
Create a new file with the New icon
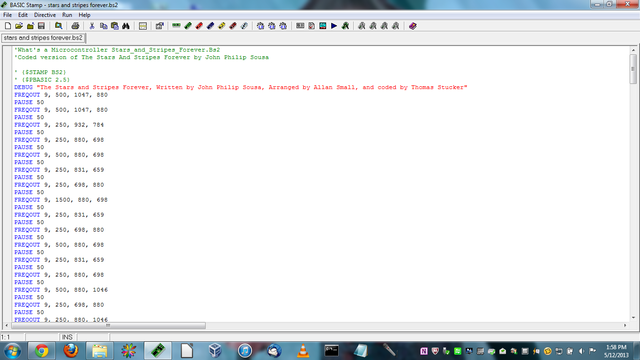[8, 26]
